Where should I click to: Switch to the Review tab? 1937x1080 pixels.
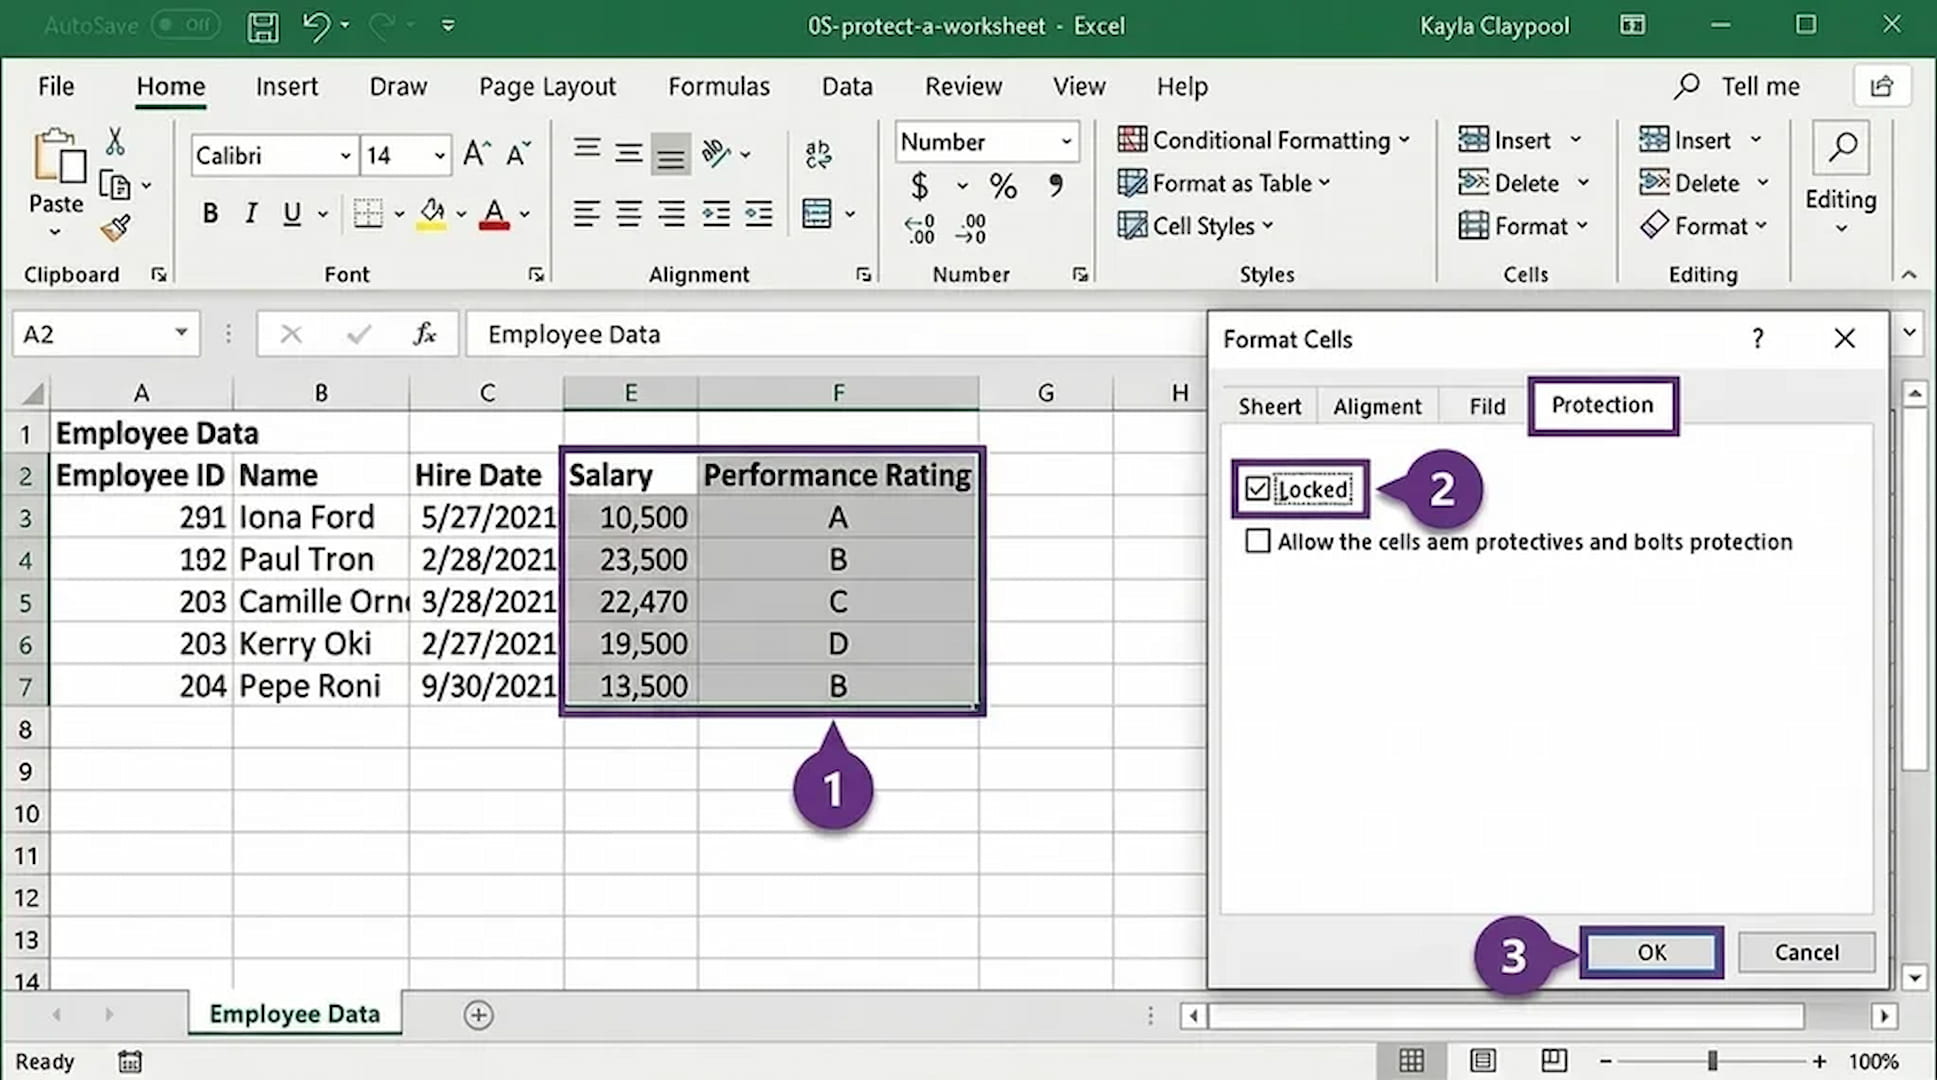[x=963, y=87]
